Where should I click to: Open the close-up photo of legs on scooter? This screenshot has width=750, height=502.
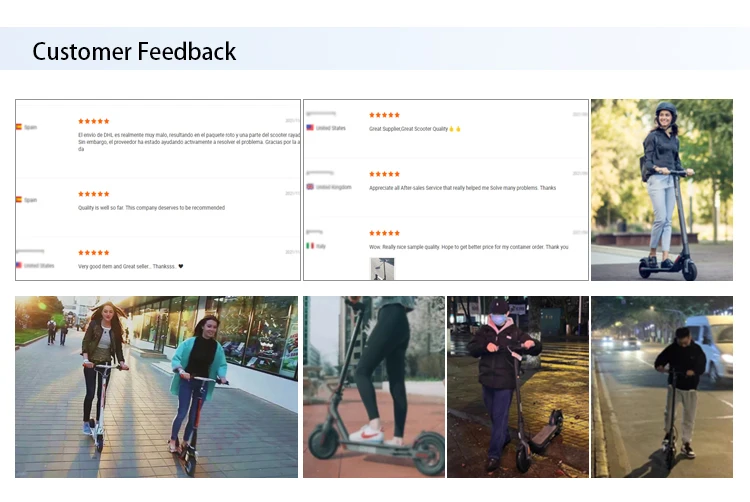(x=374, y=386)
